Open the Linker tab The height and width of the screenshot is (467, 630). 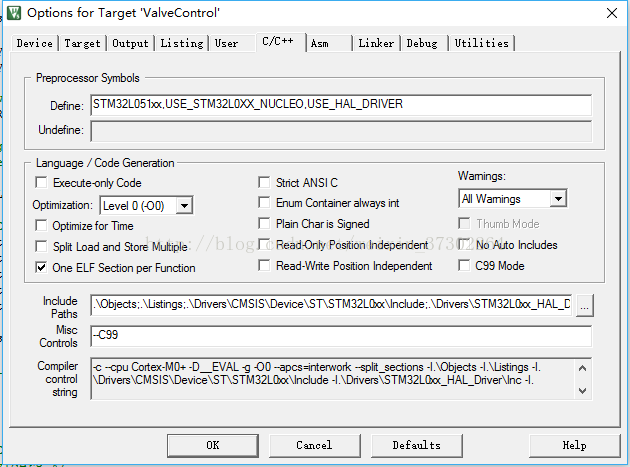(376, 43)
